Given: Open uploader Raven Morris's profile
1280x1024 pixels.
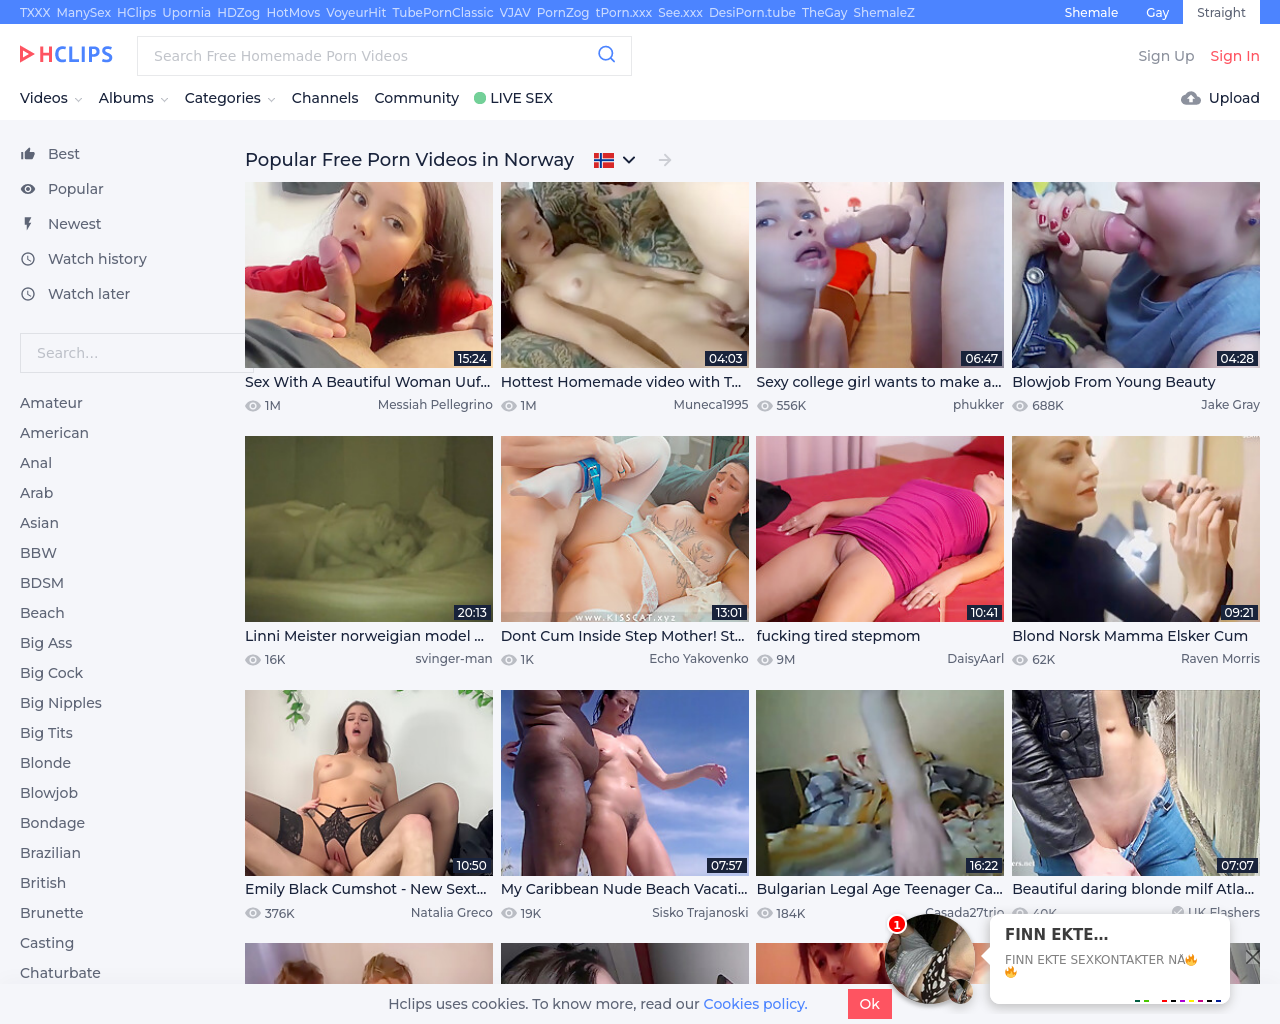Looking at the screenshot, I should [x=1220, y=659].
